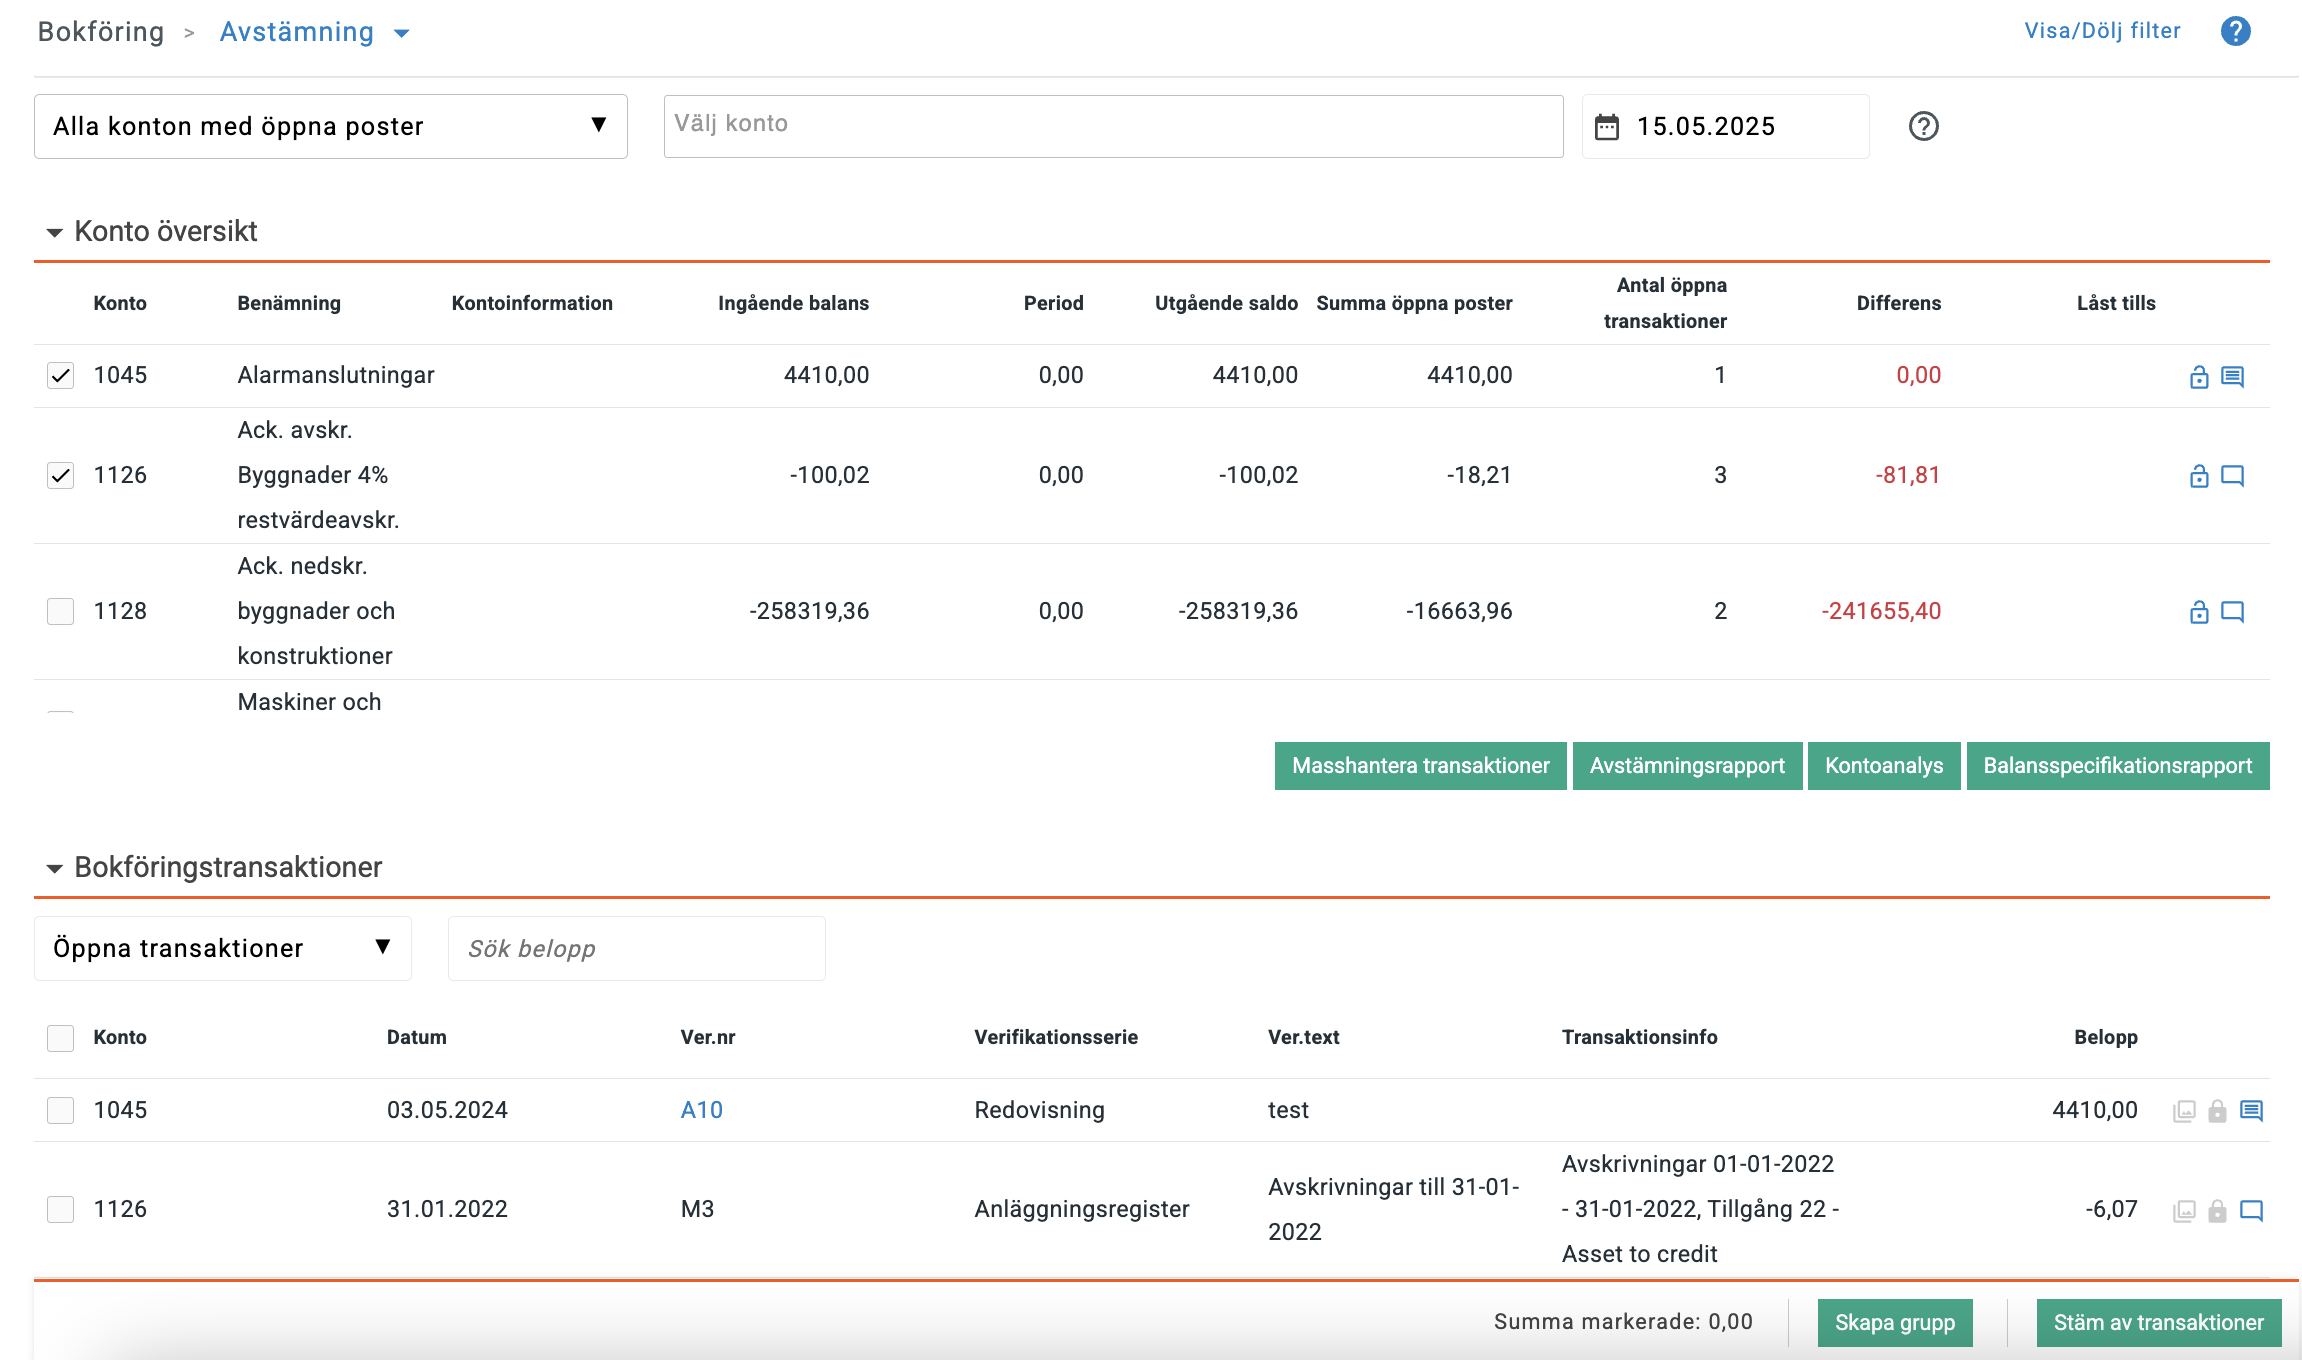Click lock icon in account 1126 overview row
Viewport: 2302px width, 1360px height.
click(2198, 476)
